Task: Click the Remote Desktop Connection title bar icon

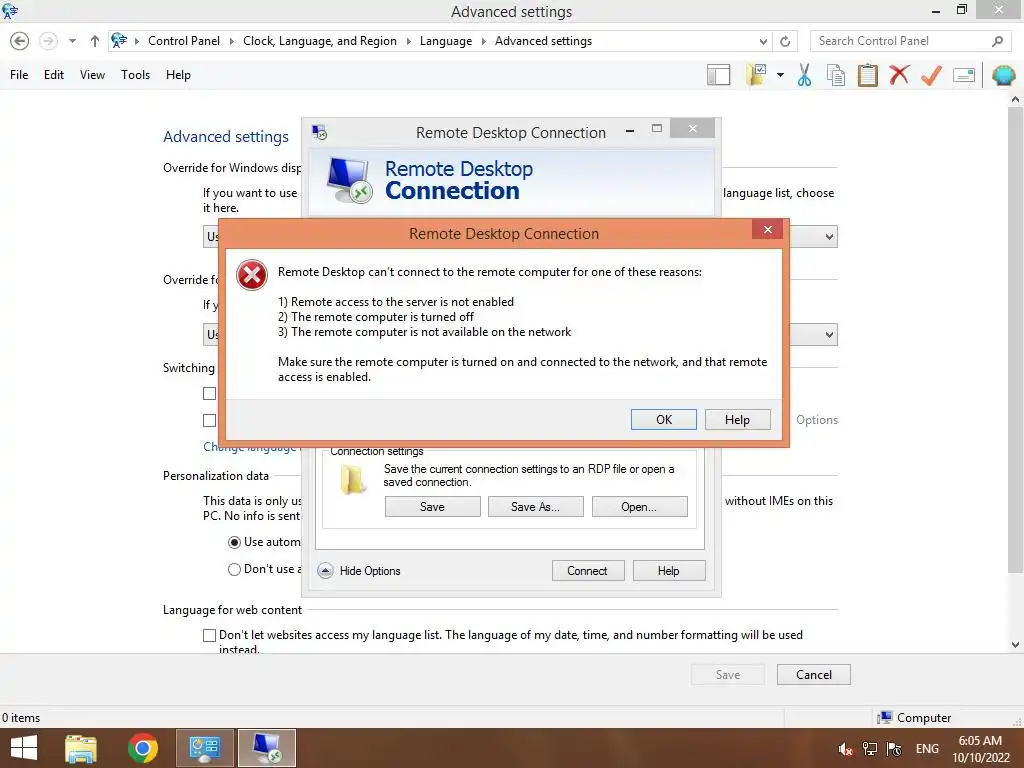Action: 319,133
